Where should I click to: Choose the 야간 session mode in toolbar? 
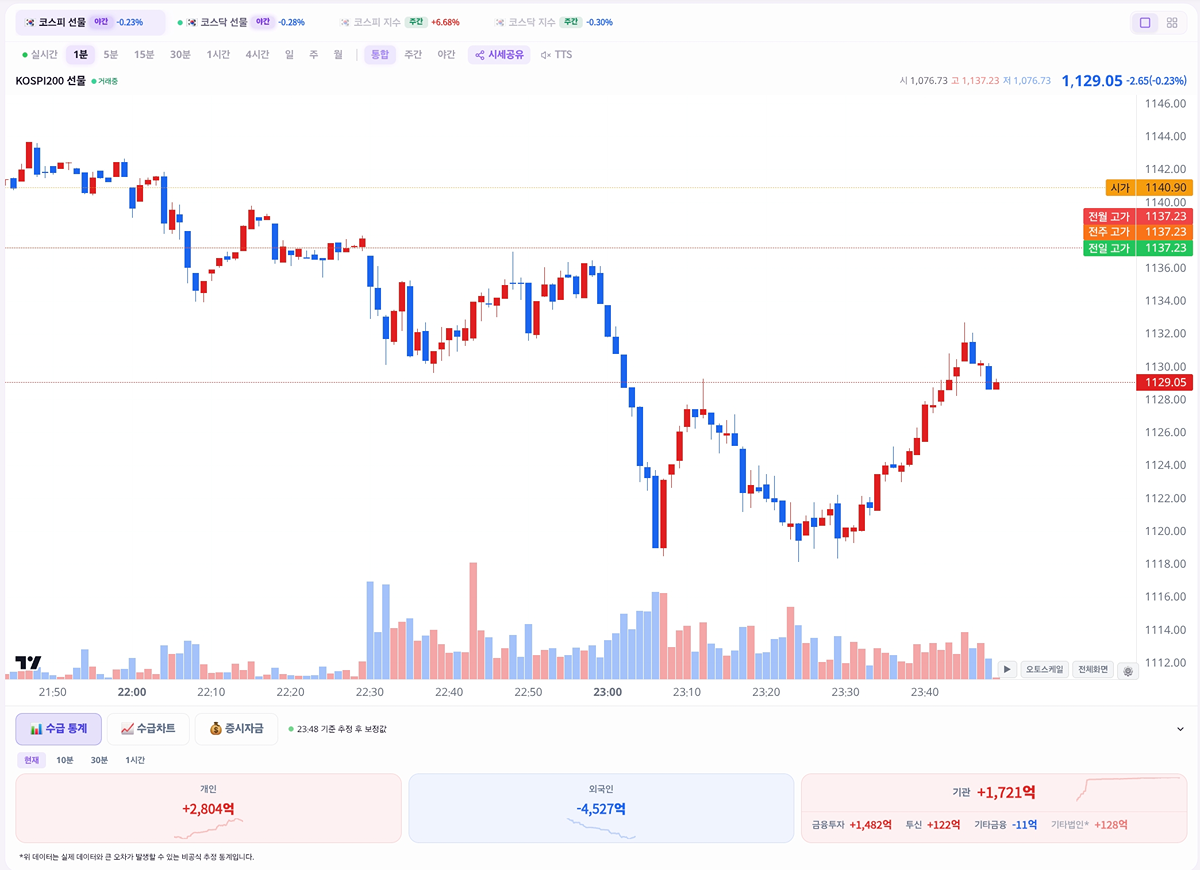point(447,55)
